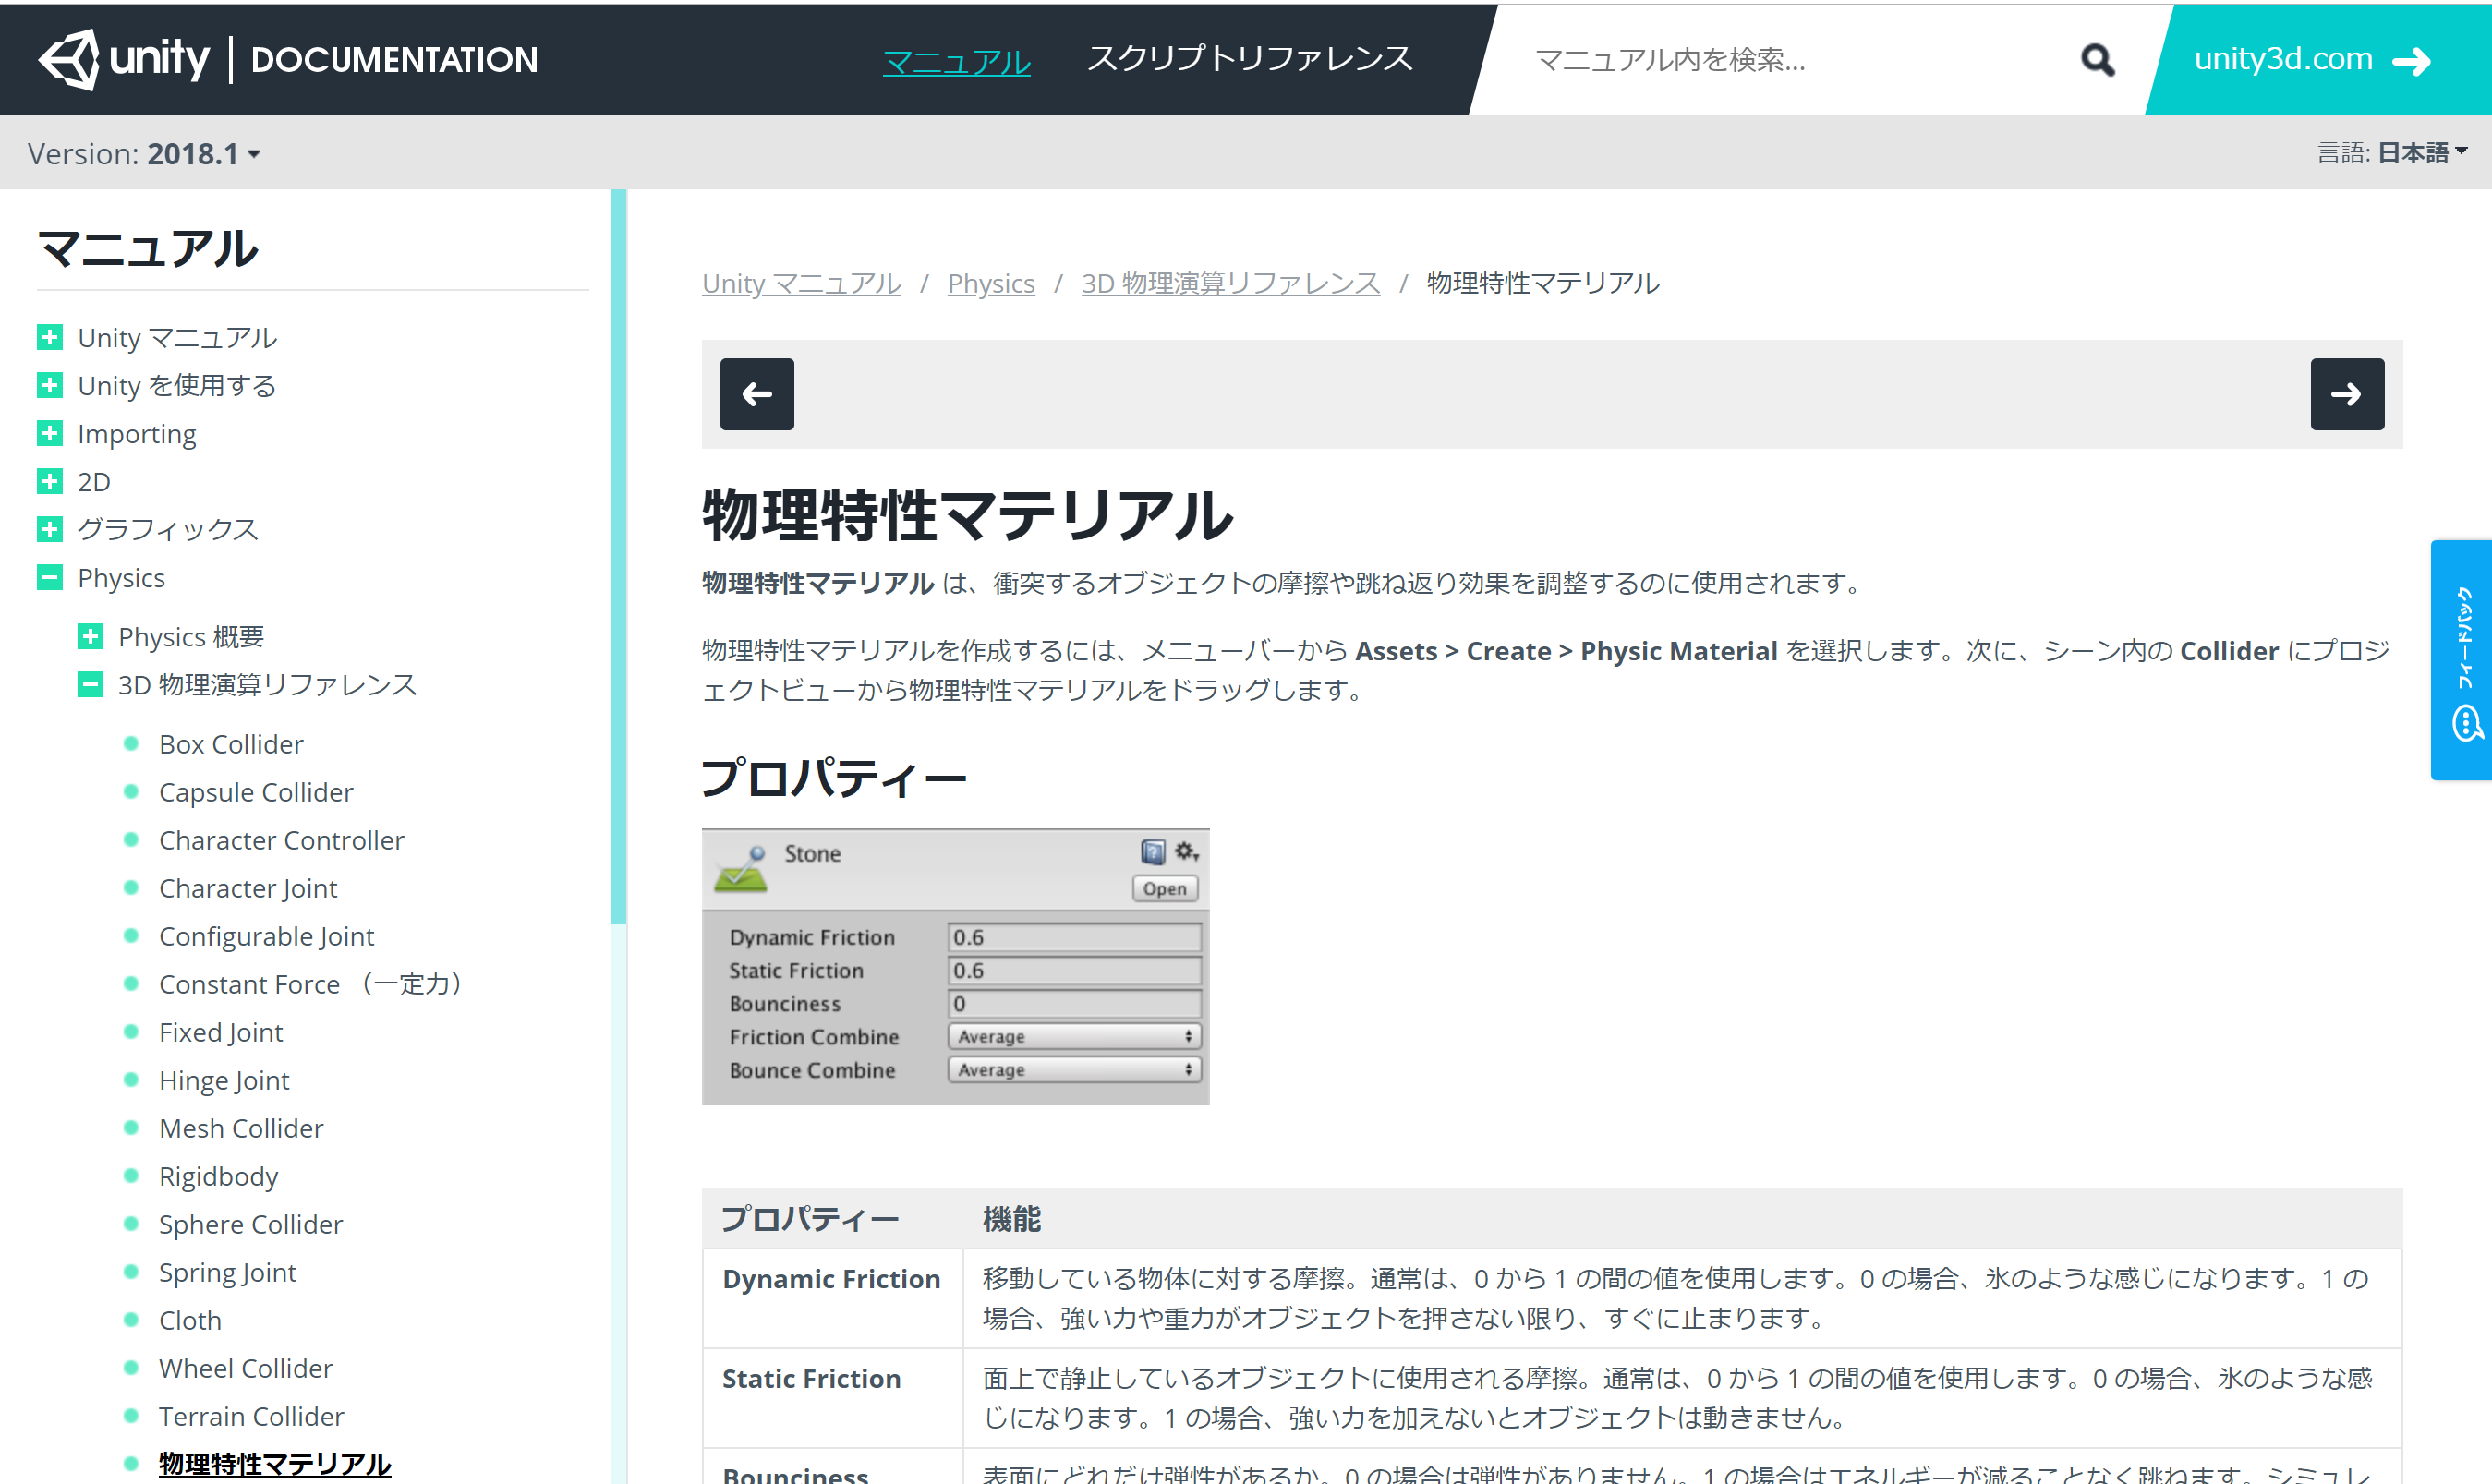Open the Physics breadcrumb link
Screen dimensions: 2492x1484
tap(990, 284)
